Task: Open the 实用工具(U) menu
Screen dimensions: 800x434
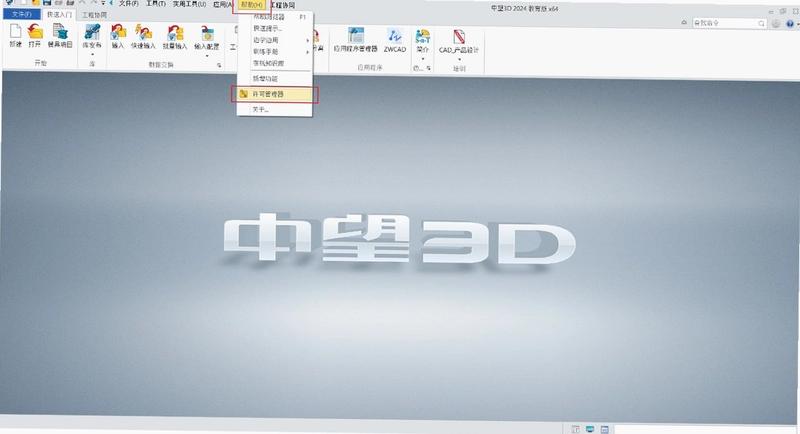Action: [189, 4]
